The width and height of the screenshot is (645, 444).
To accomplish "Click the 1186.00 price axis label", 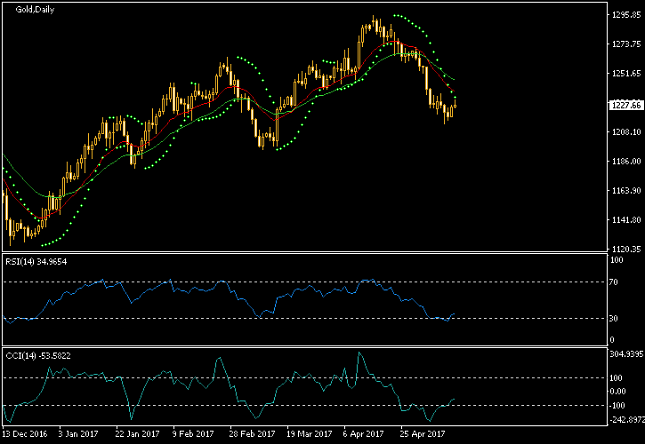I will pyautogui.click(x=626, y=161).
